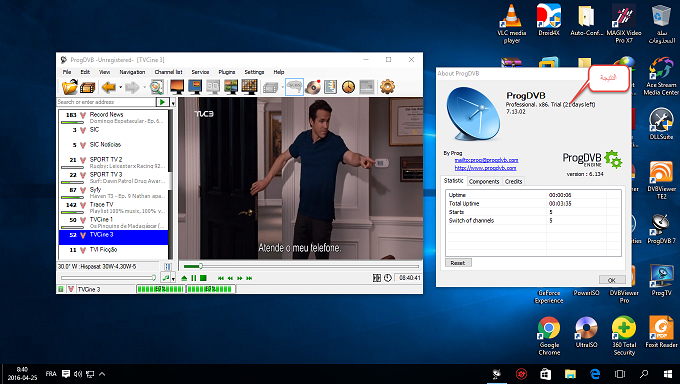
Task: Open file folder icon in ProgDVB toolbar
Action: 69,87
